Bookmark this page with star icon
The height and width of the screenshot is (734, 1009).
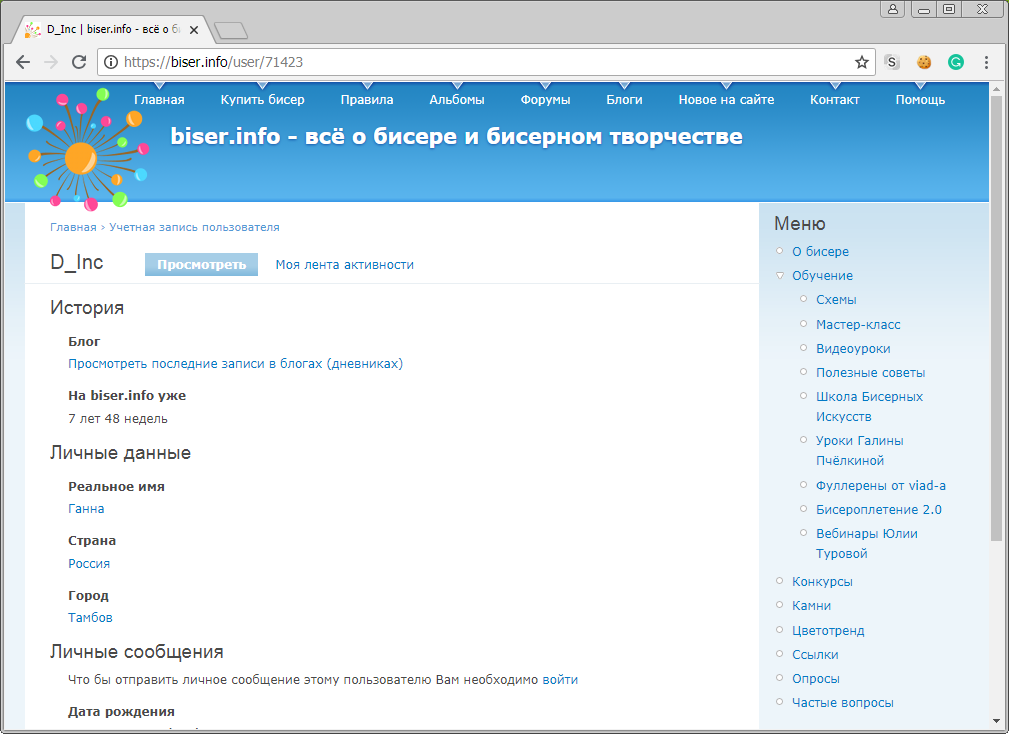tap(861, 62)
